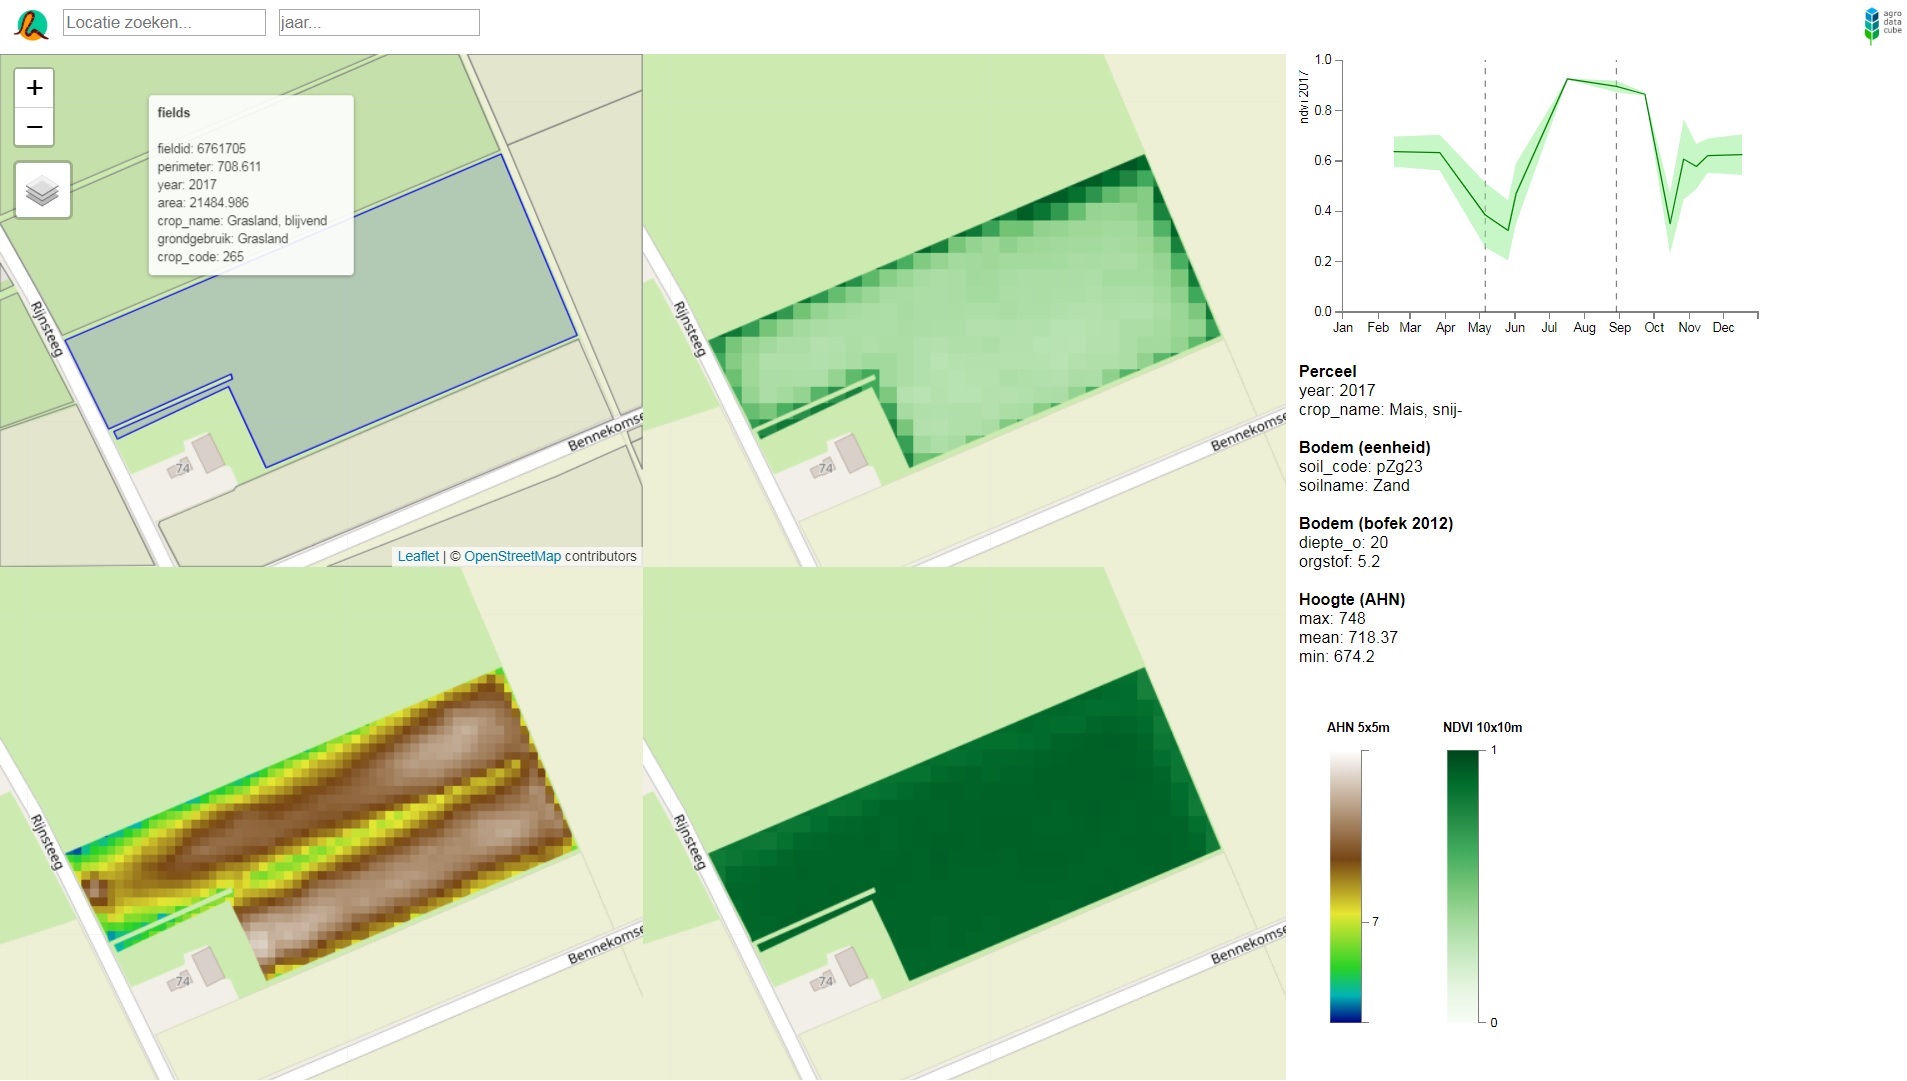Click the AHN 5x5m color legend bar
The height and width of the screenshot is (1081, 1907).
pyautogui.click(x=1345, y=886)
